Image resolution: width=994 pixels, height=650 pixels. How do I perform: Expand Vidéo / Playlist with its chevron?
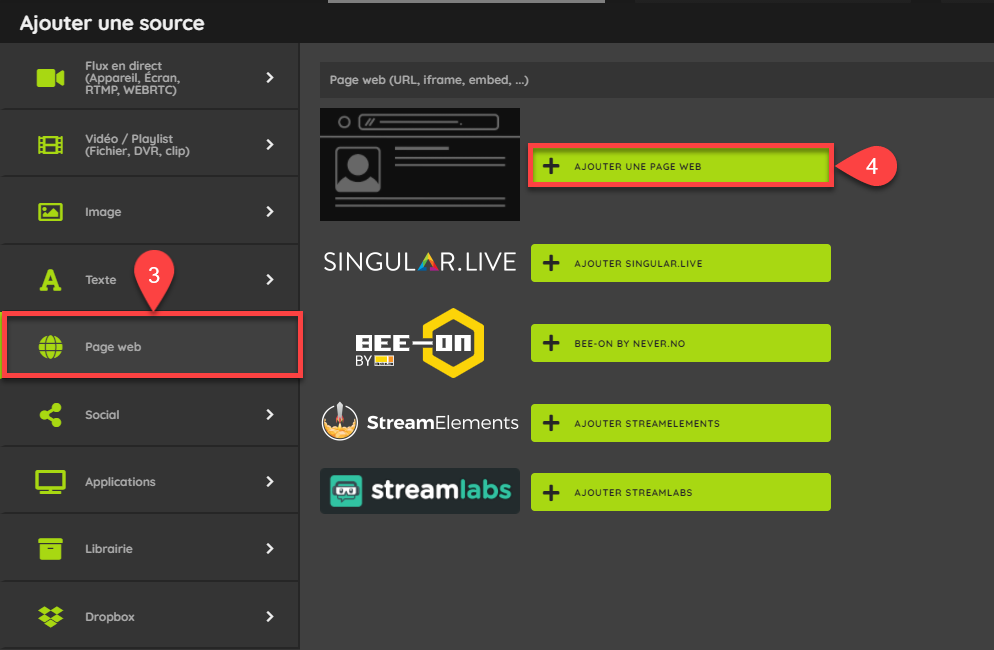[270, 145]
